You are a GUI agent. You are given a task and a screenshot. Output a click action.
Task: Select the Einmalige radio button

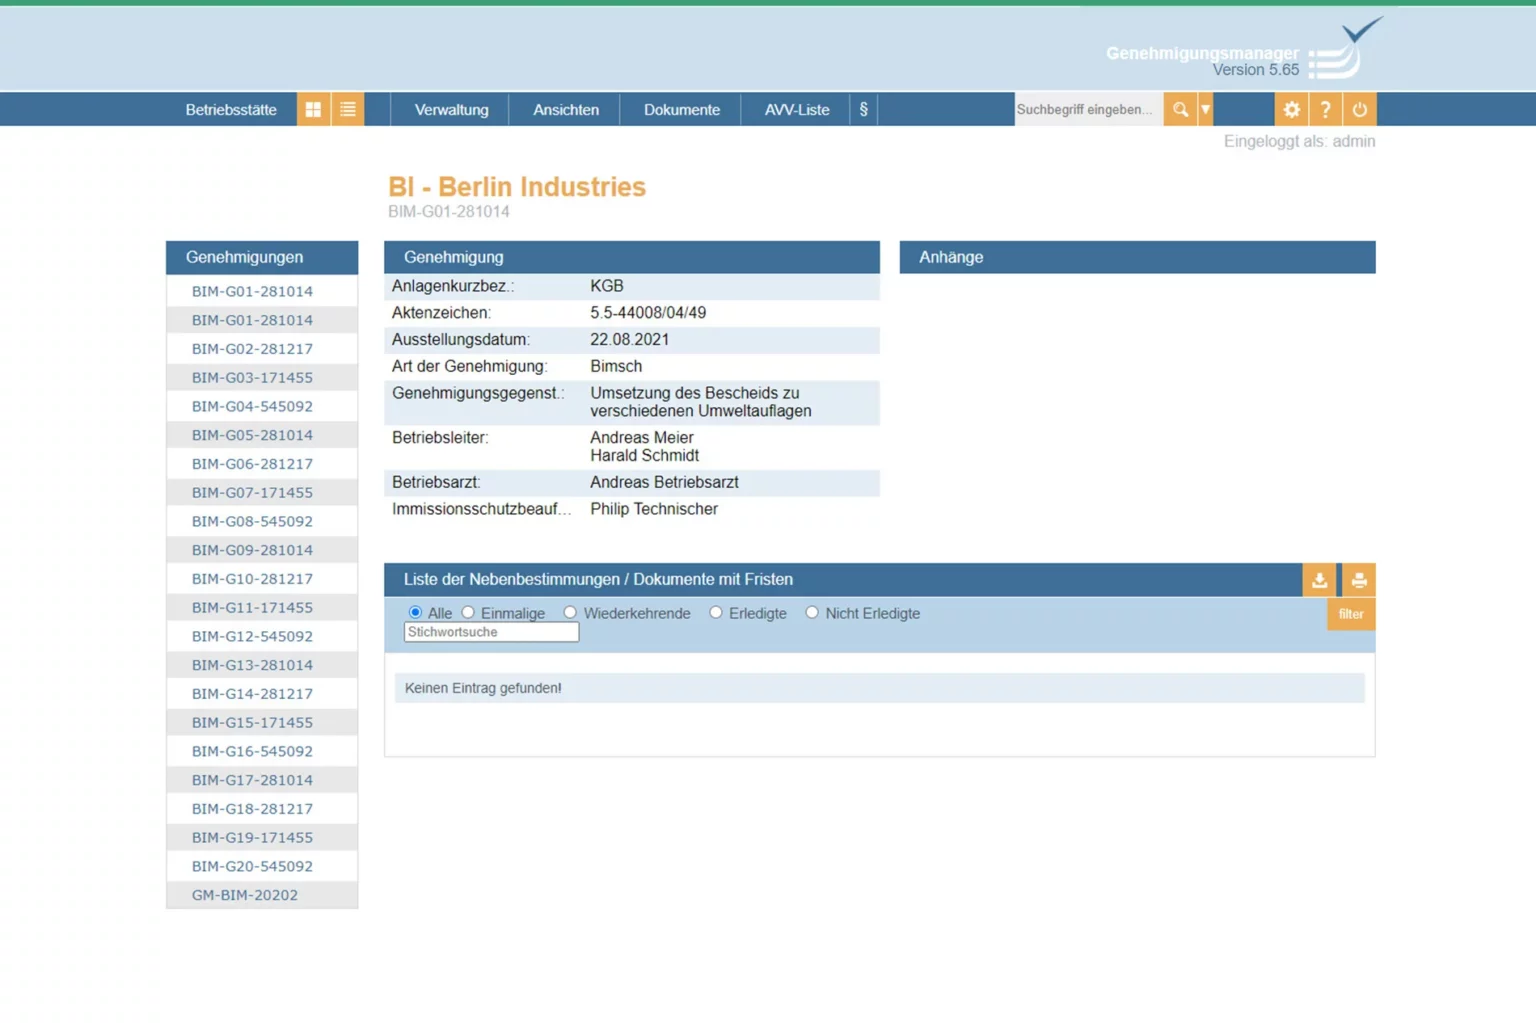[x=468, y=613]
